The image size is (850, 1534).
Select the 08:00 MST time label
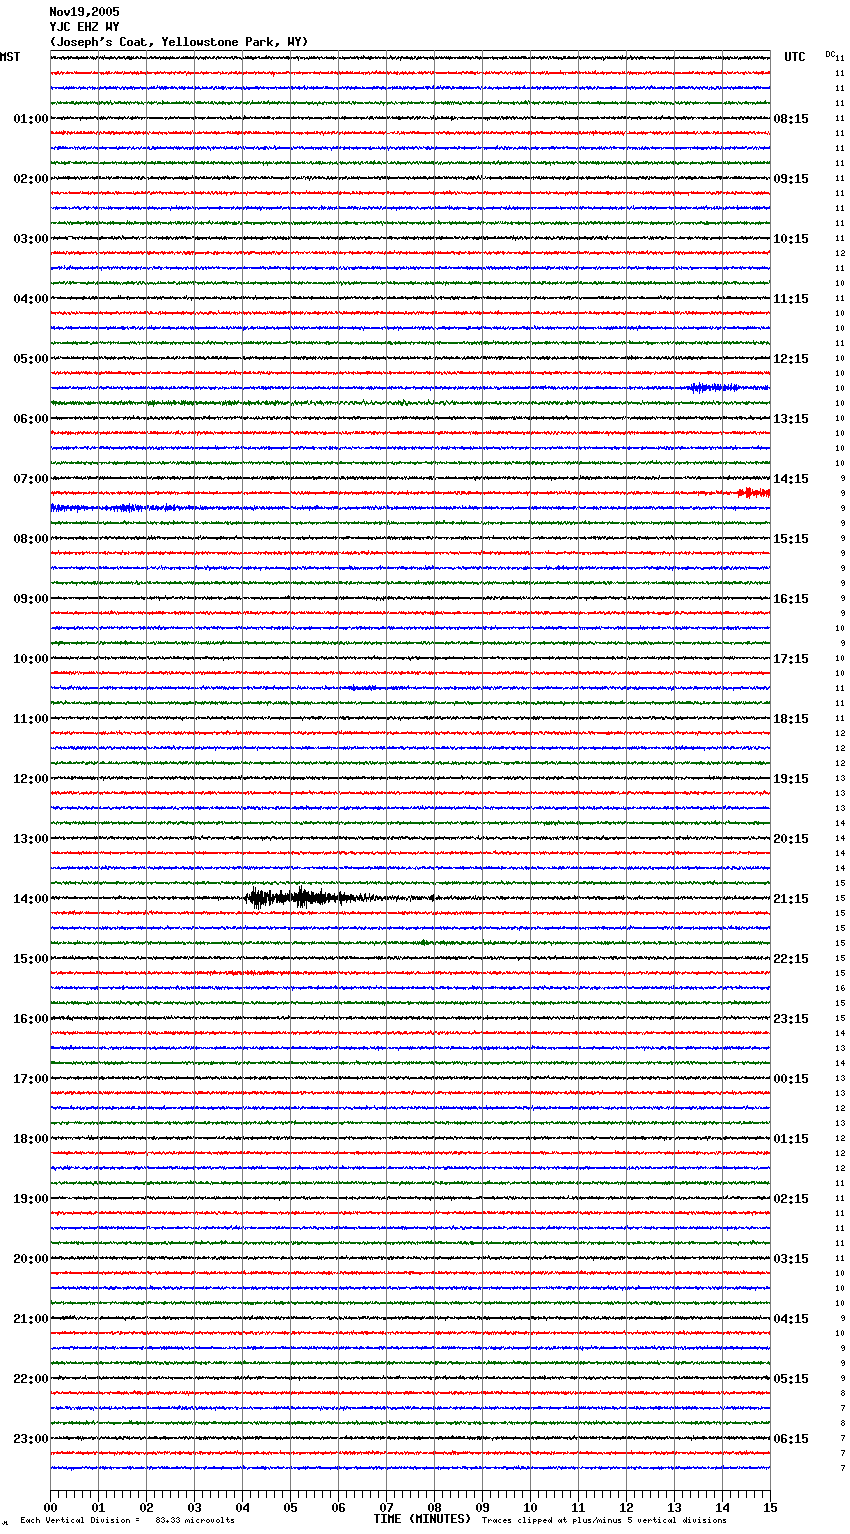tap(31, 539)
